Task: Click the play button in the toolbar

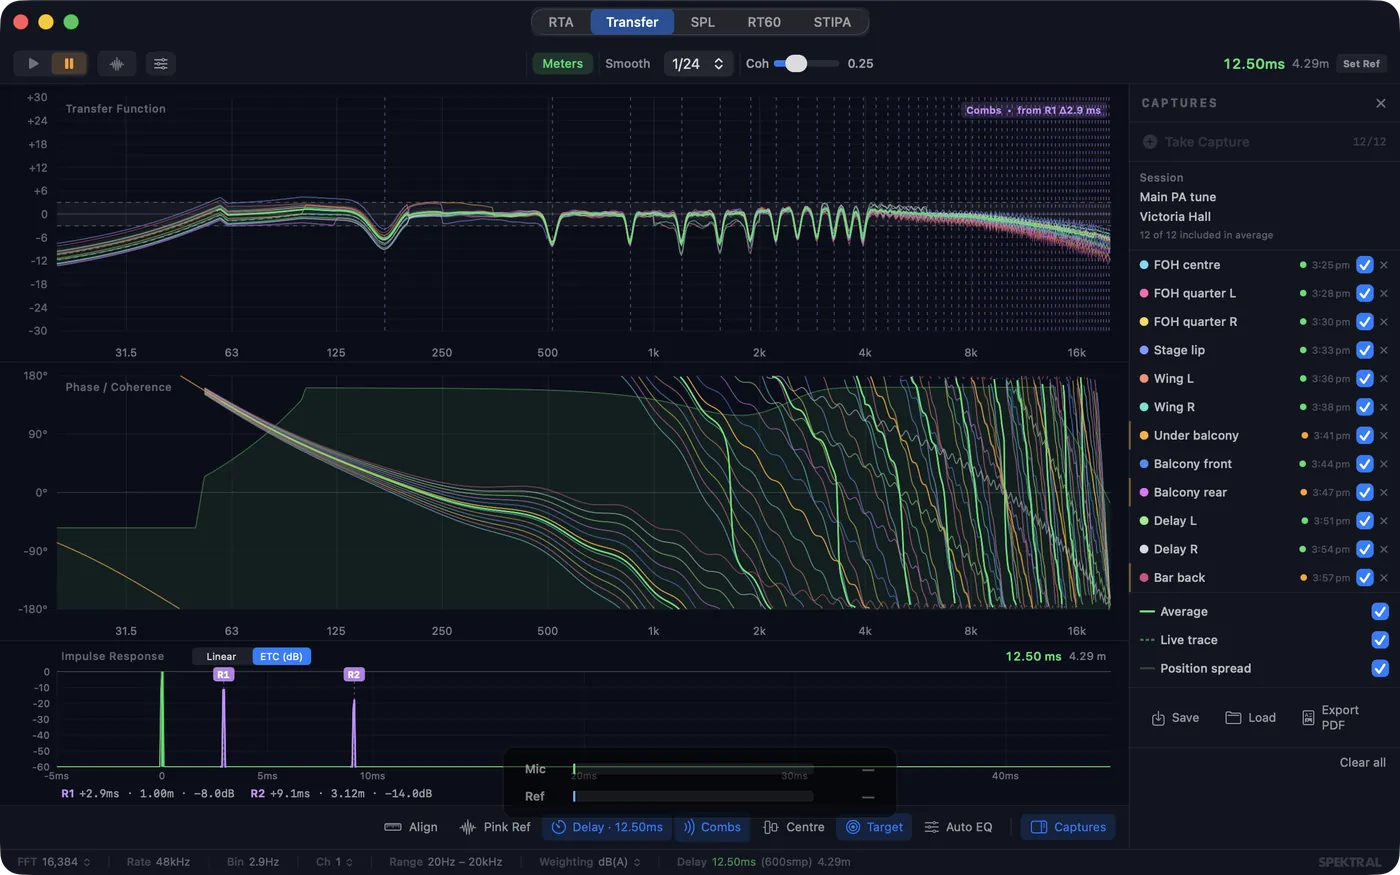Action: (x=33, y=63)
